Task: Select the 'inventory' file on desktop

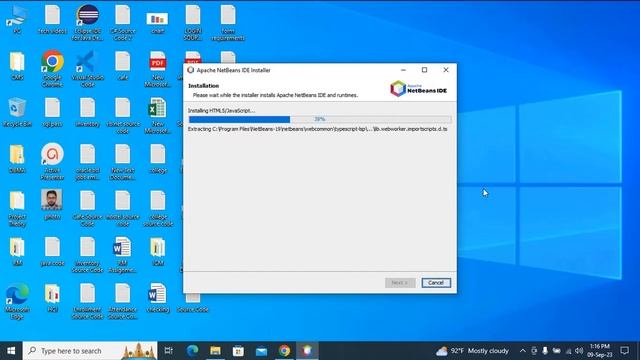Action: [87, 112]
